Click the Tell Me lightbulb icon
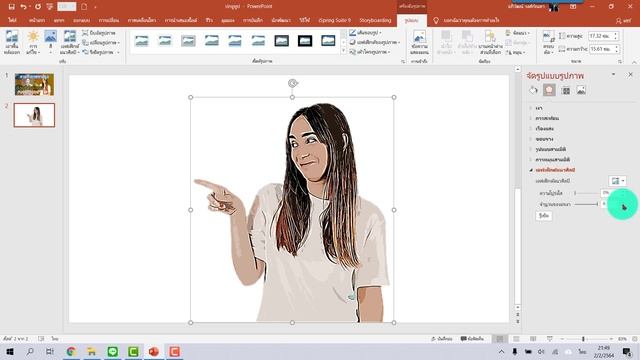 (x=436, y=20)
